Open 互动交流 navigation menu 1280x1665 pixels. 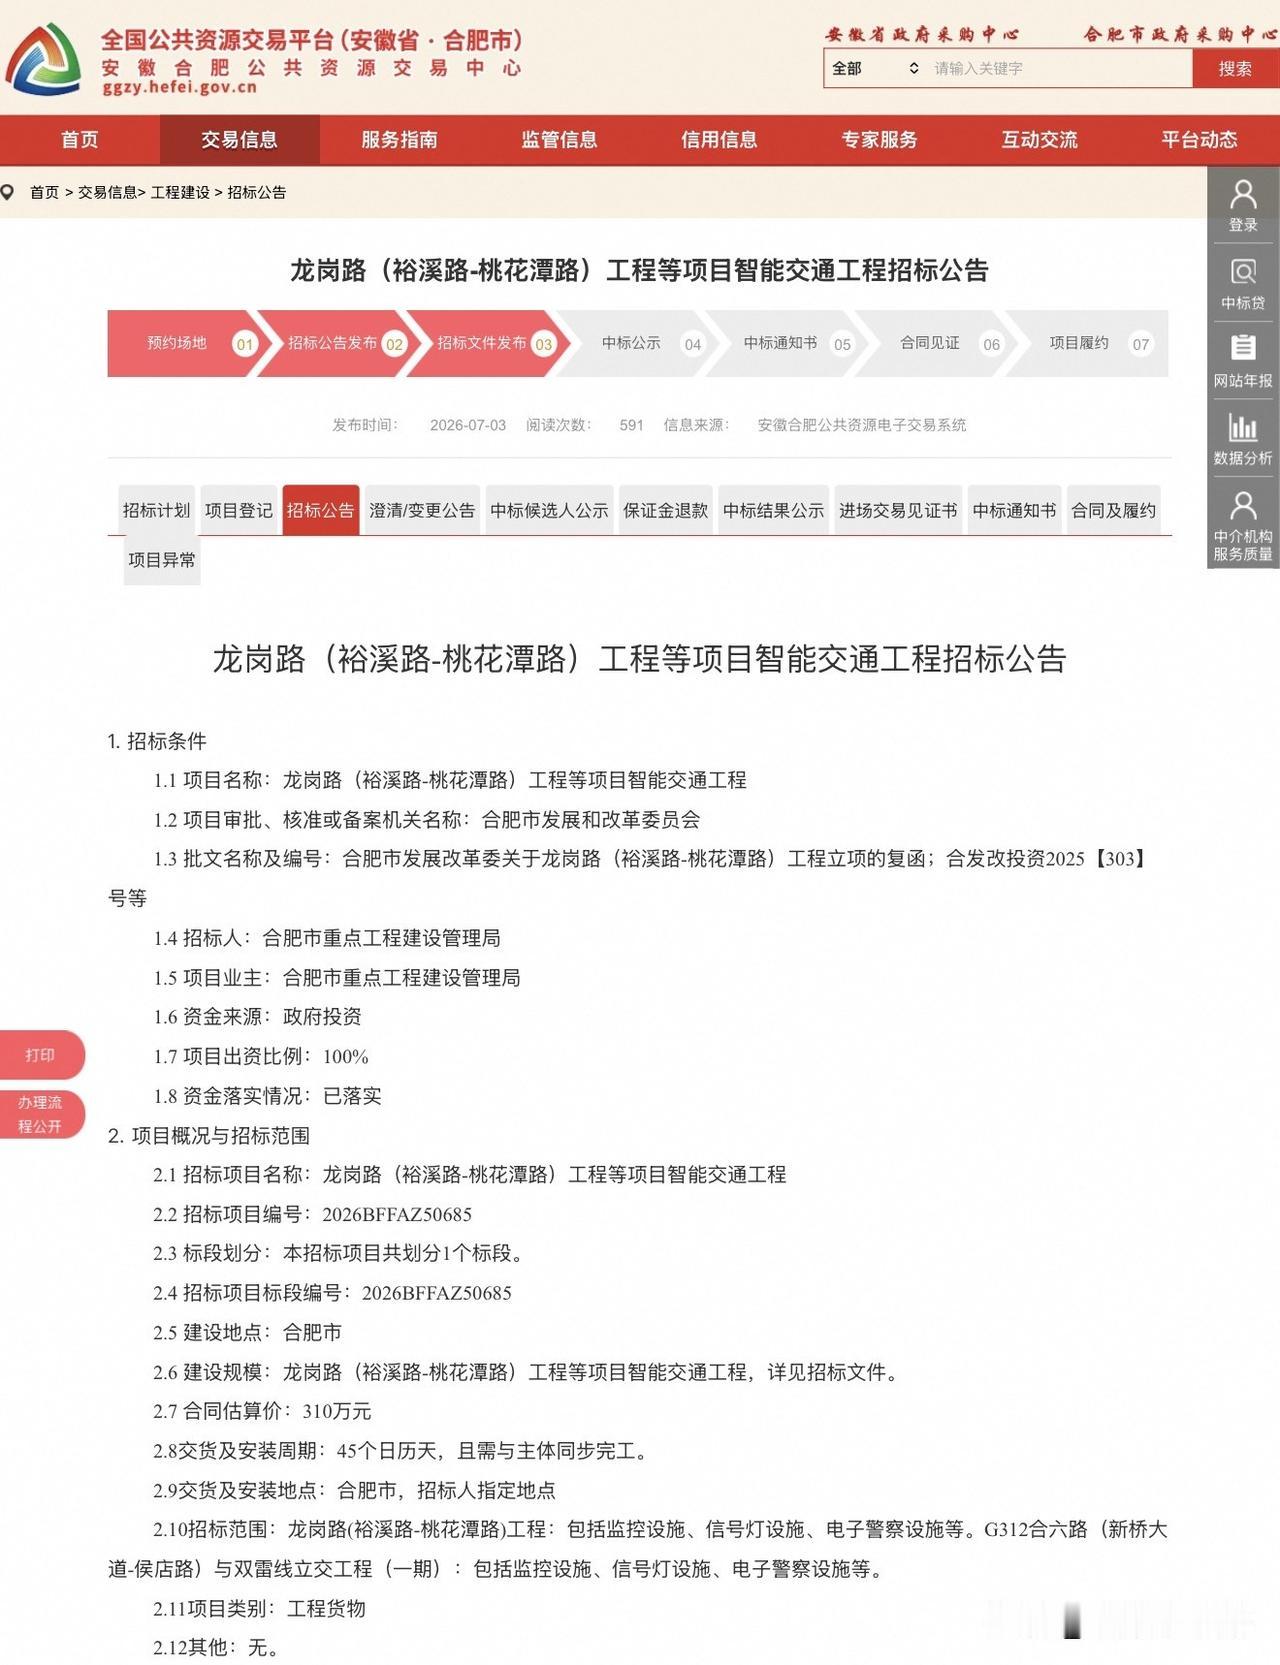[1040, 140]
